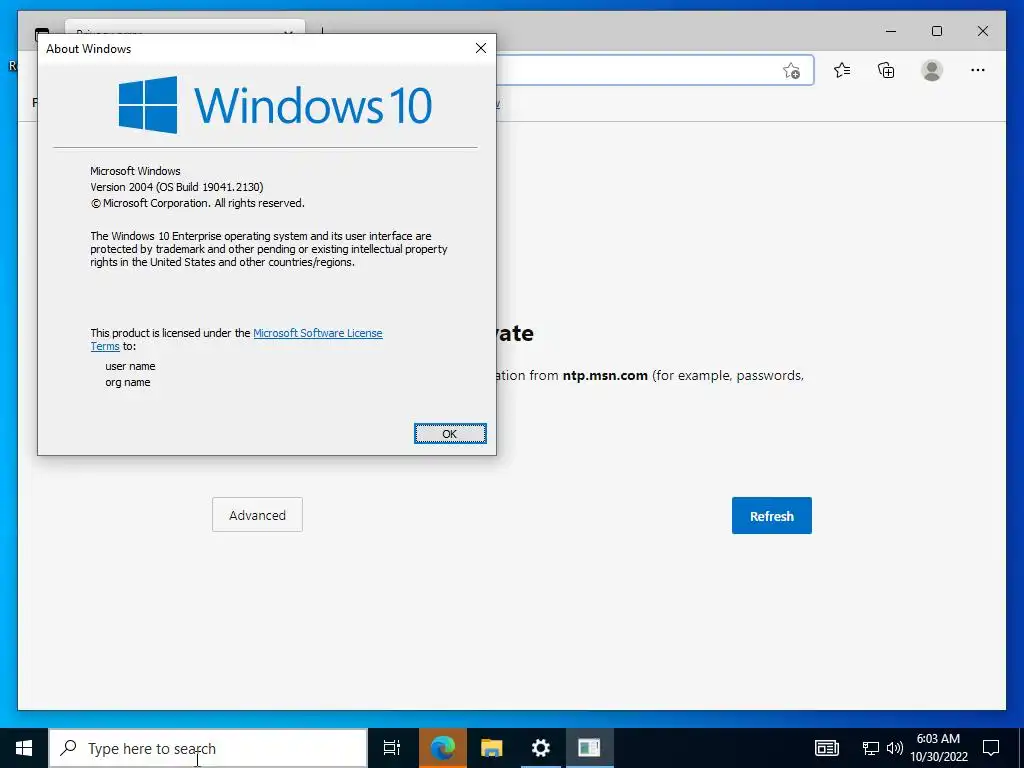
Task: Open the Action Center notifications icon
Action: tap(991, 748)
